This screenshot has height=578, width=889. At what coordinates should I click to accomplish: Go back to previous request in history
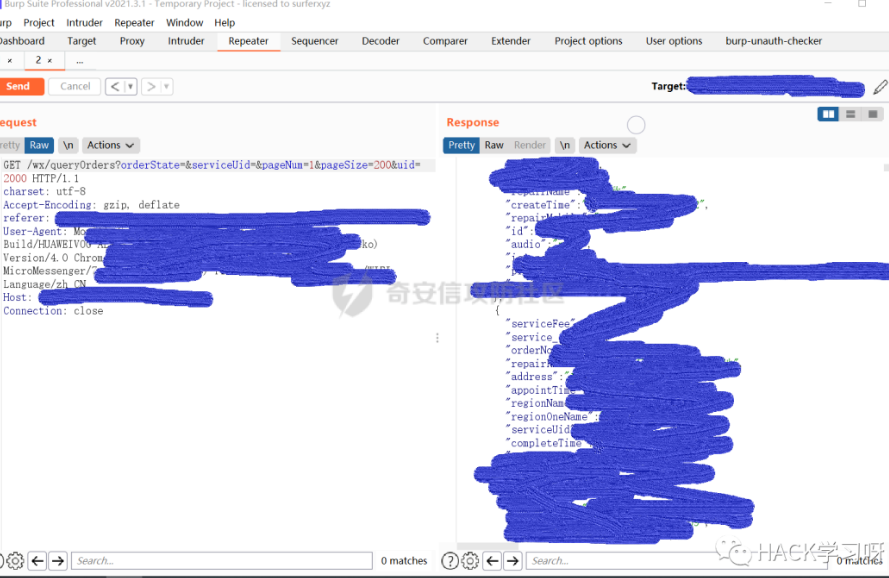pyautogui.click(x=115, y=86)
